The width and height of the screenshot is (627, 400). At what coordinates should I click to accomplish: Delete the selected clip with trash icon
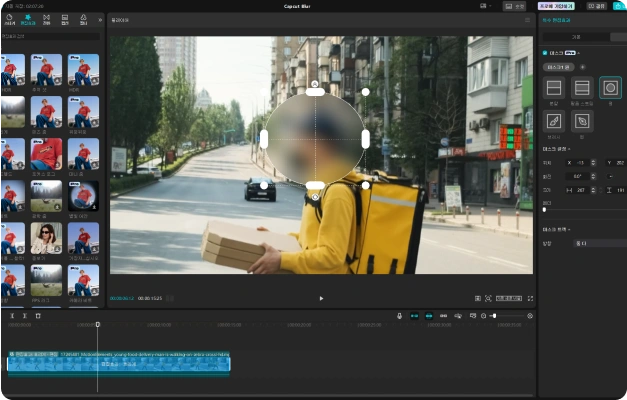pyautogui.click(x=38, y=316)
